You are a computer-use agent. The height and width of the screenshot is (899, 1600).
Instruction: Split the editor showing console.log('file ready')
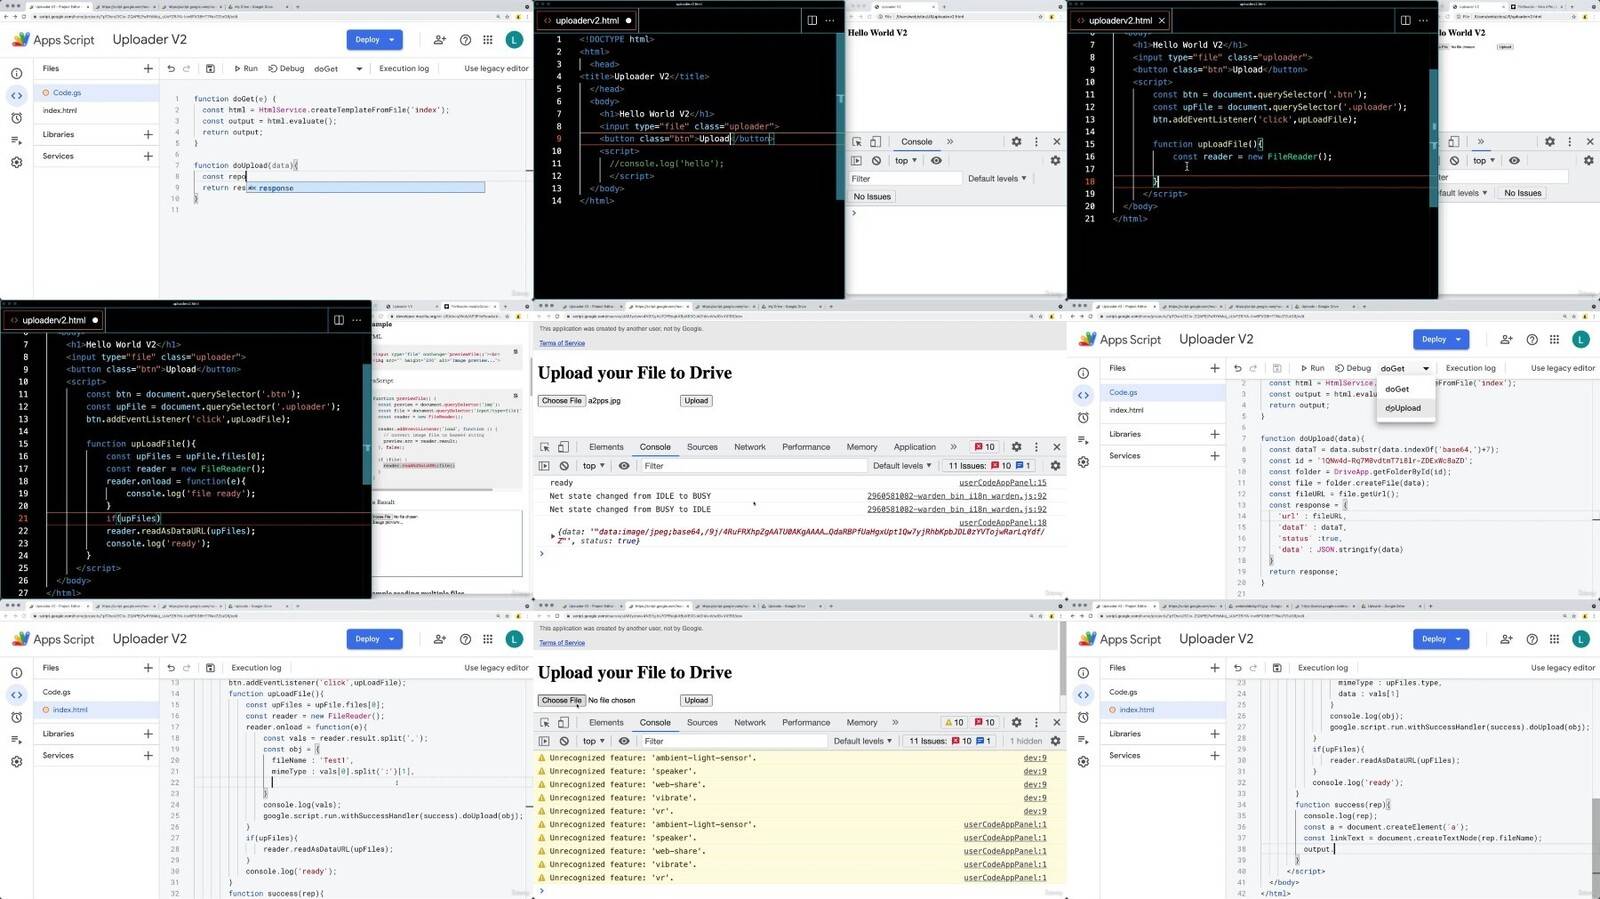(x=339, y=320)
